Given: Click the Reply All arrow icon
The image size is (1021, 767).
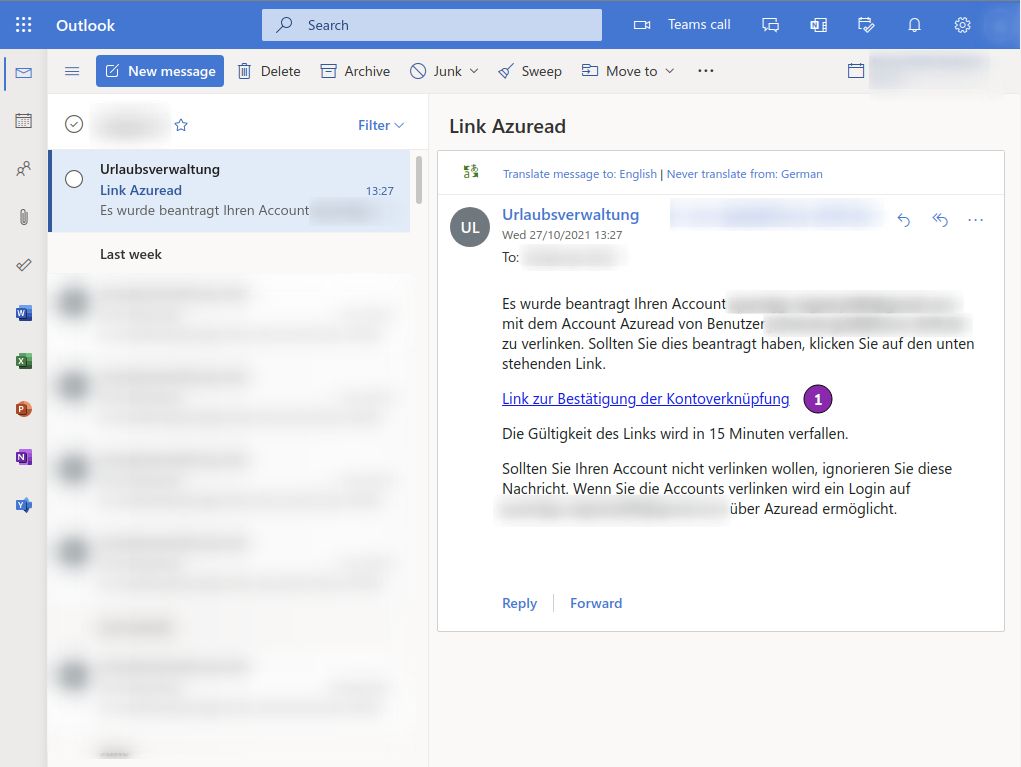Looking at the screenshot, I should [x=940, y=220].
